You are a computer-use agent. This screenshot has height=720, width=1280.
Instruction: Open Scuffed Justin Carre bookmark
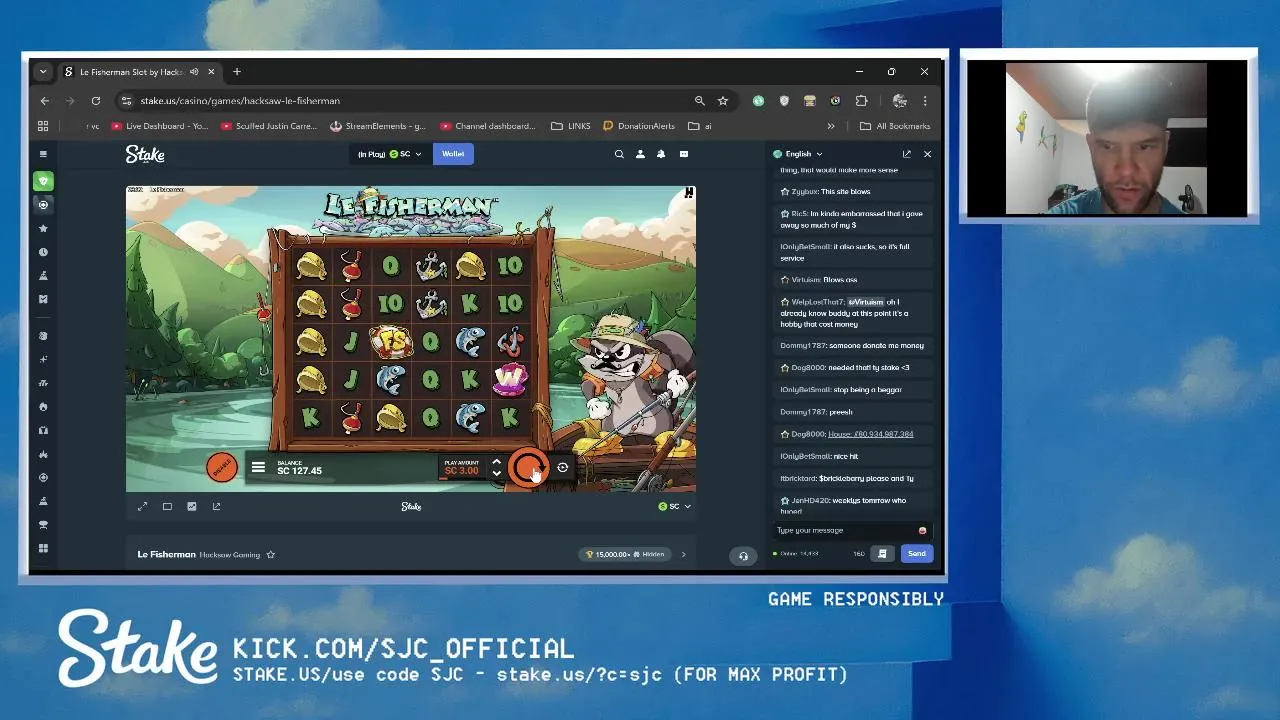point(269,126)
